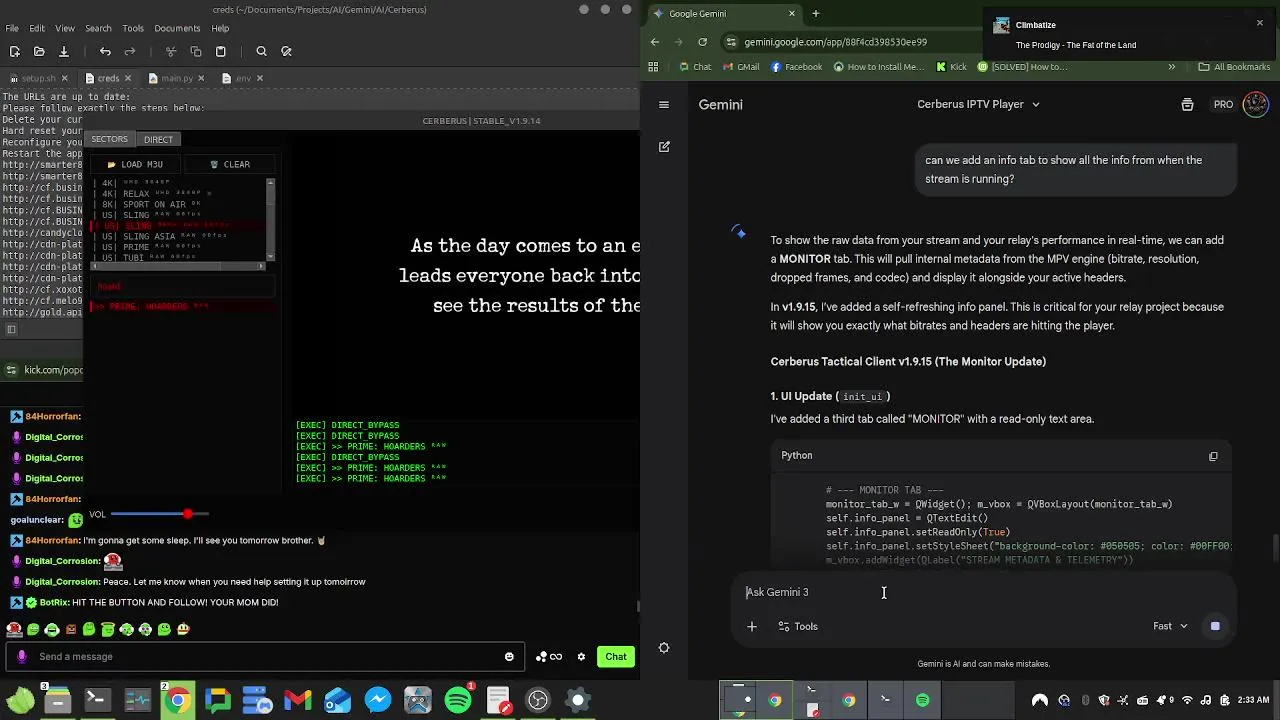This screenshot has width=1280, height=720.
Task: Select 4K| RELAX channel row
Action: pyautogui.click(x=180, y=194)
